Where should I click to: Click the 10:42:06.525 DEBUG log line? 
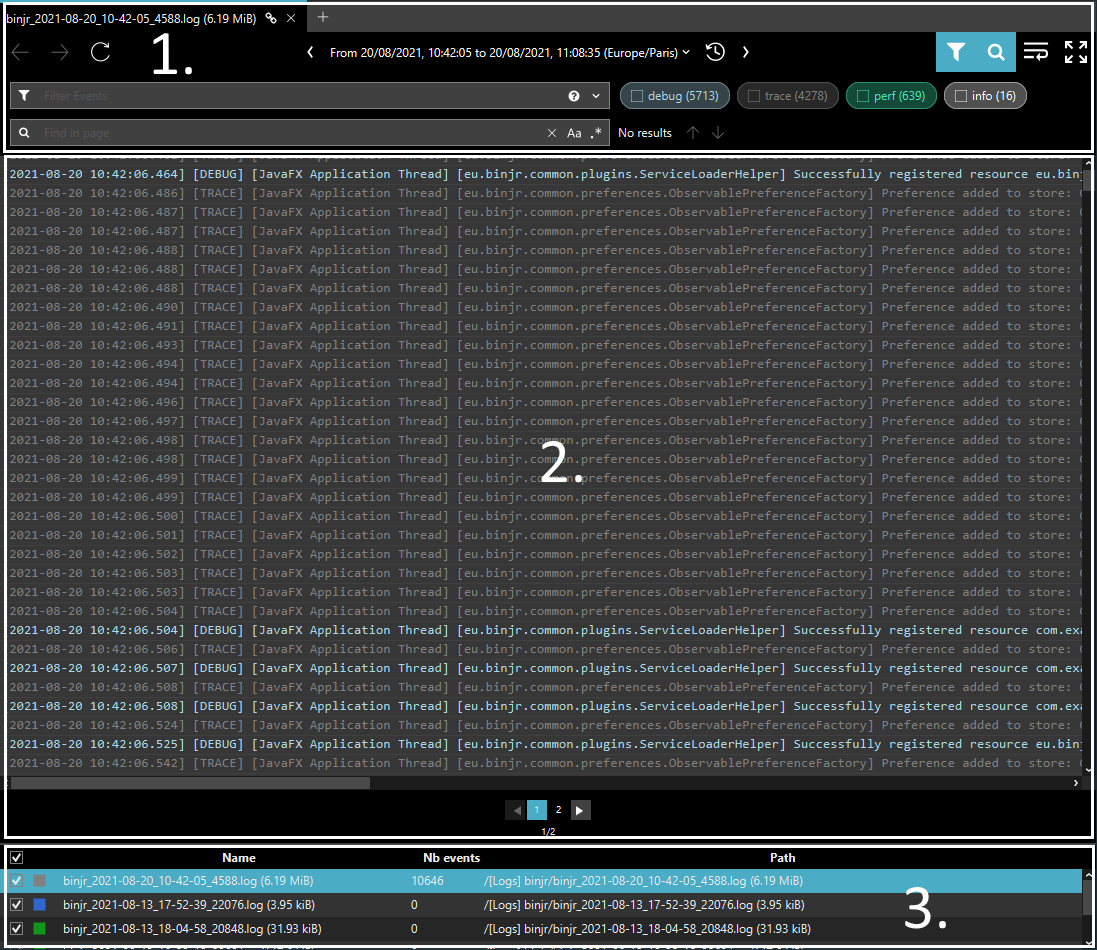pos(544,744)
